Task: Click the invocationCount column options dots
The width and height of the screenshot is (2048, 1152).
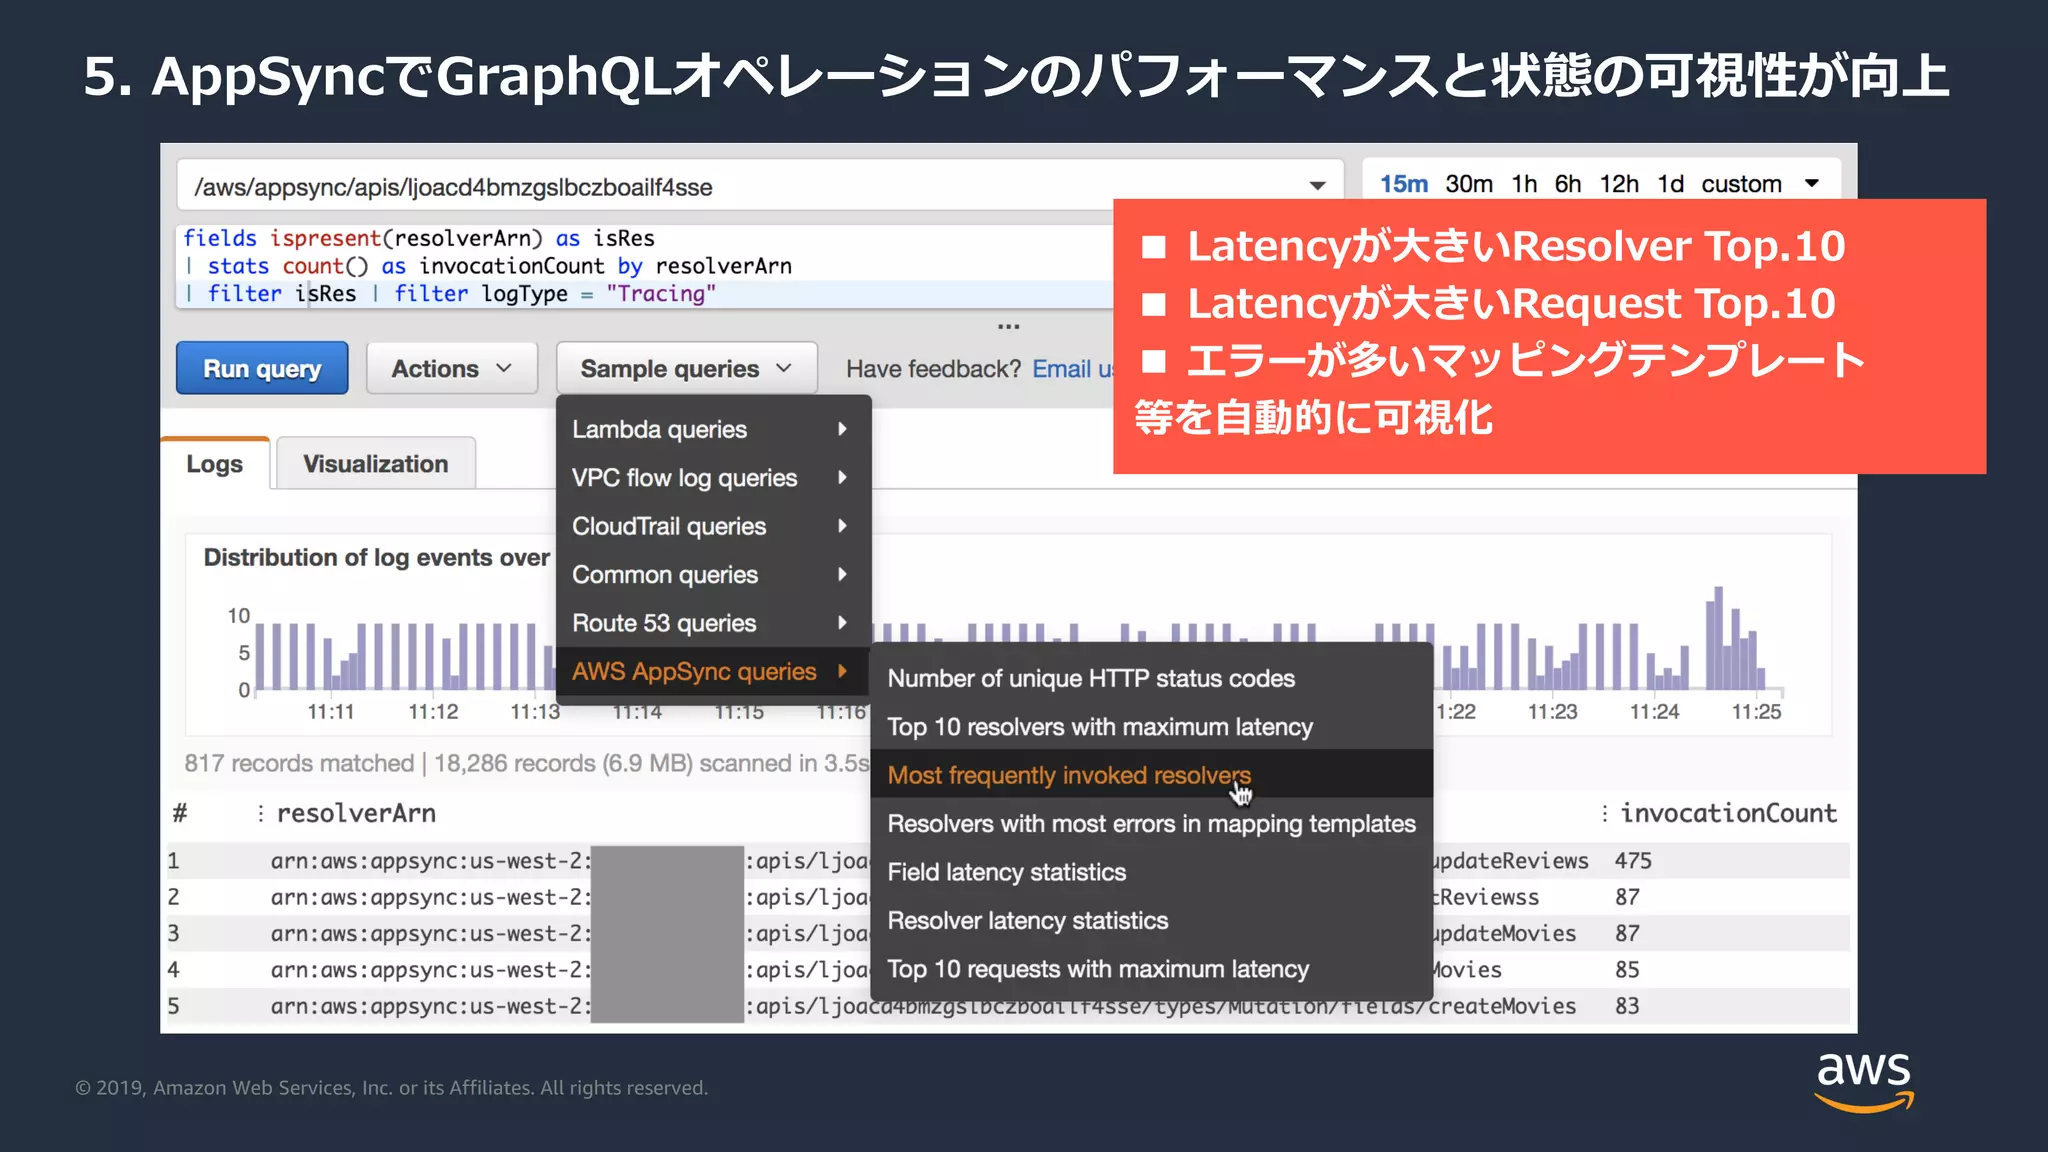Action: point(1604,813)
